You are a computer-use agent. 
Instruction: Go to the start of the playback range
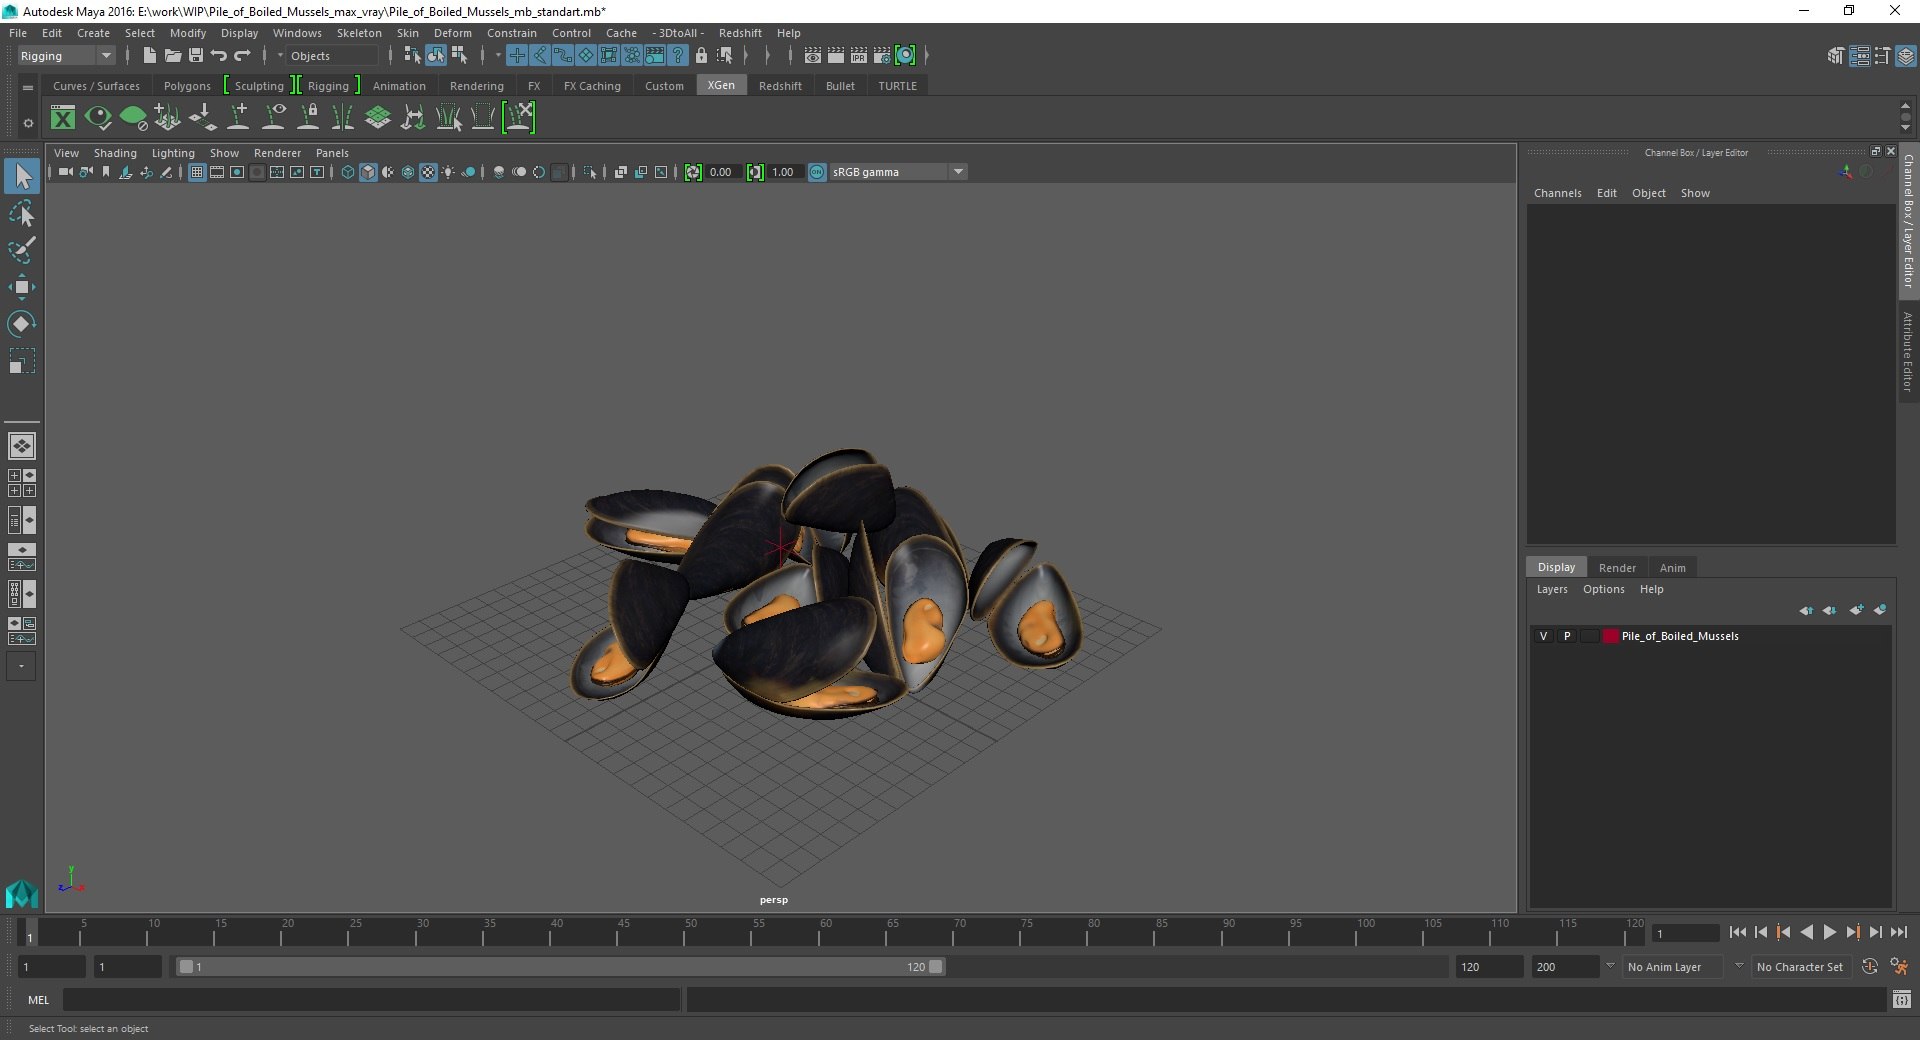pyautogui.click(x=1737, y=932)
